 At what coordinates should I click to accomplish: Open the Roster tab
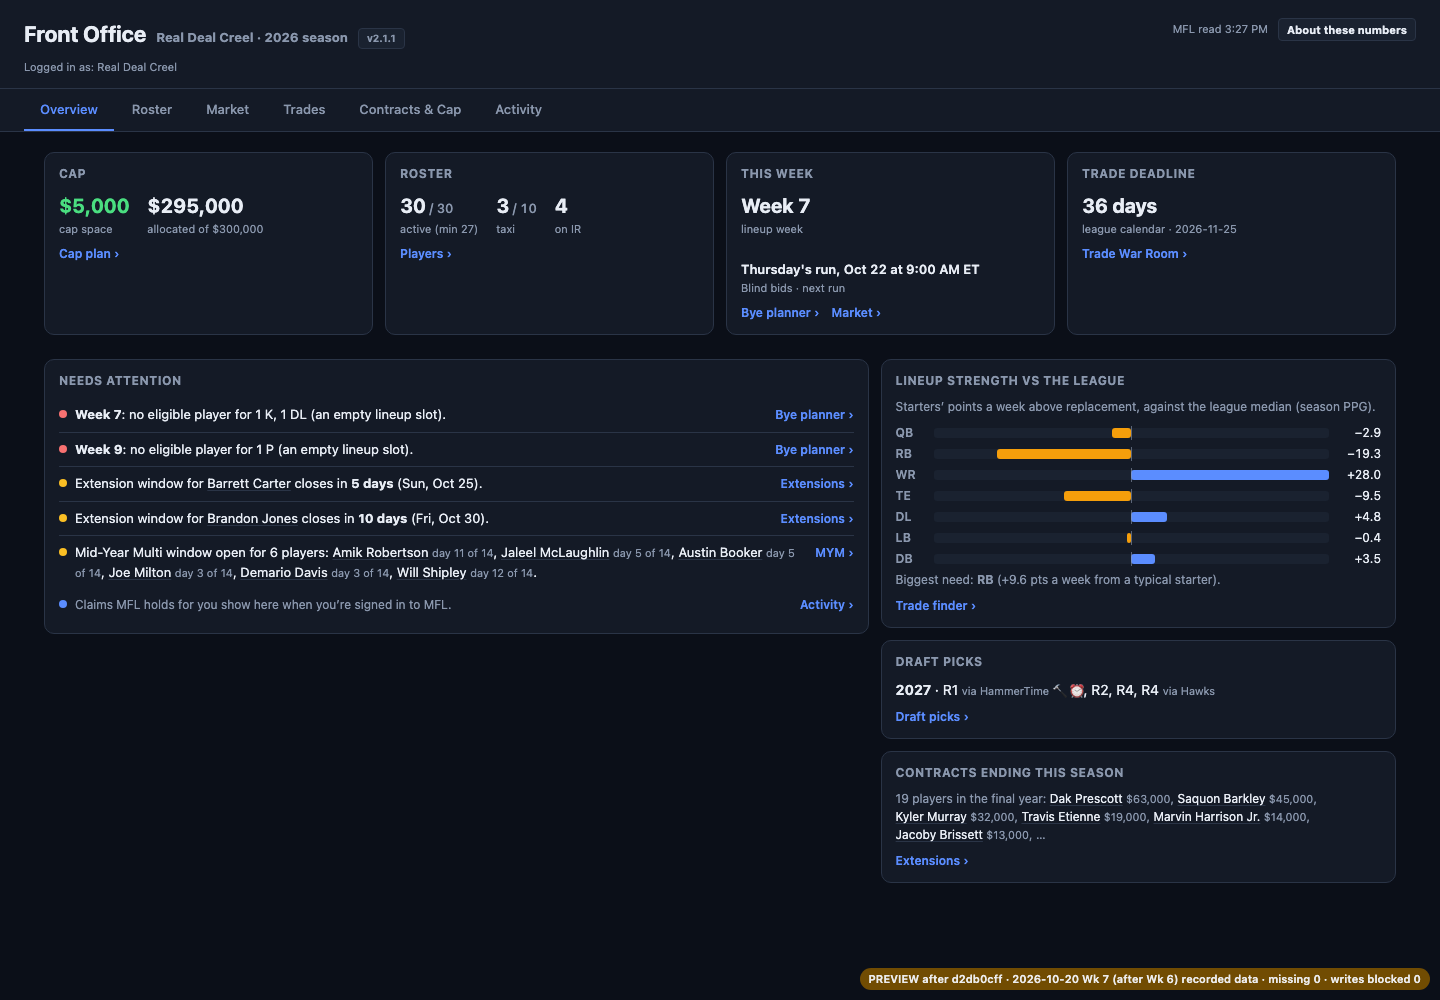pyautogui.click(x=152, y=110)
